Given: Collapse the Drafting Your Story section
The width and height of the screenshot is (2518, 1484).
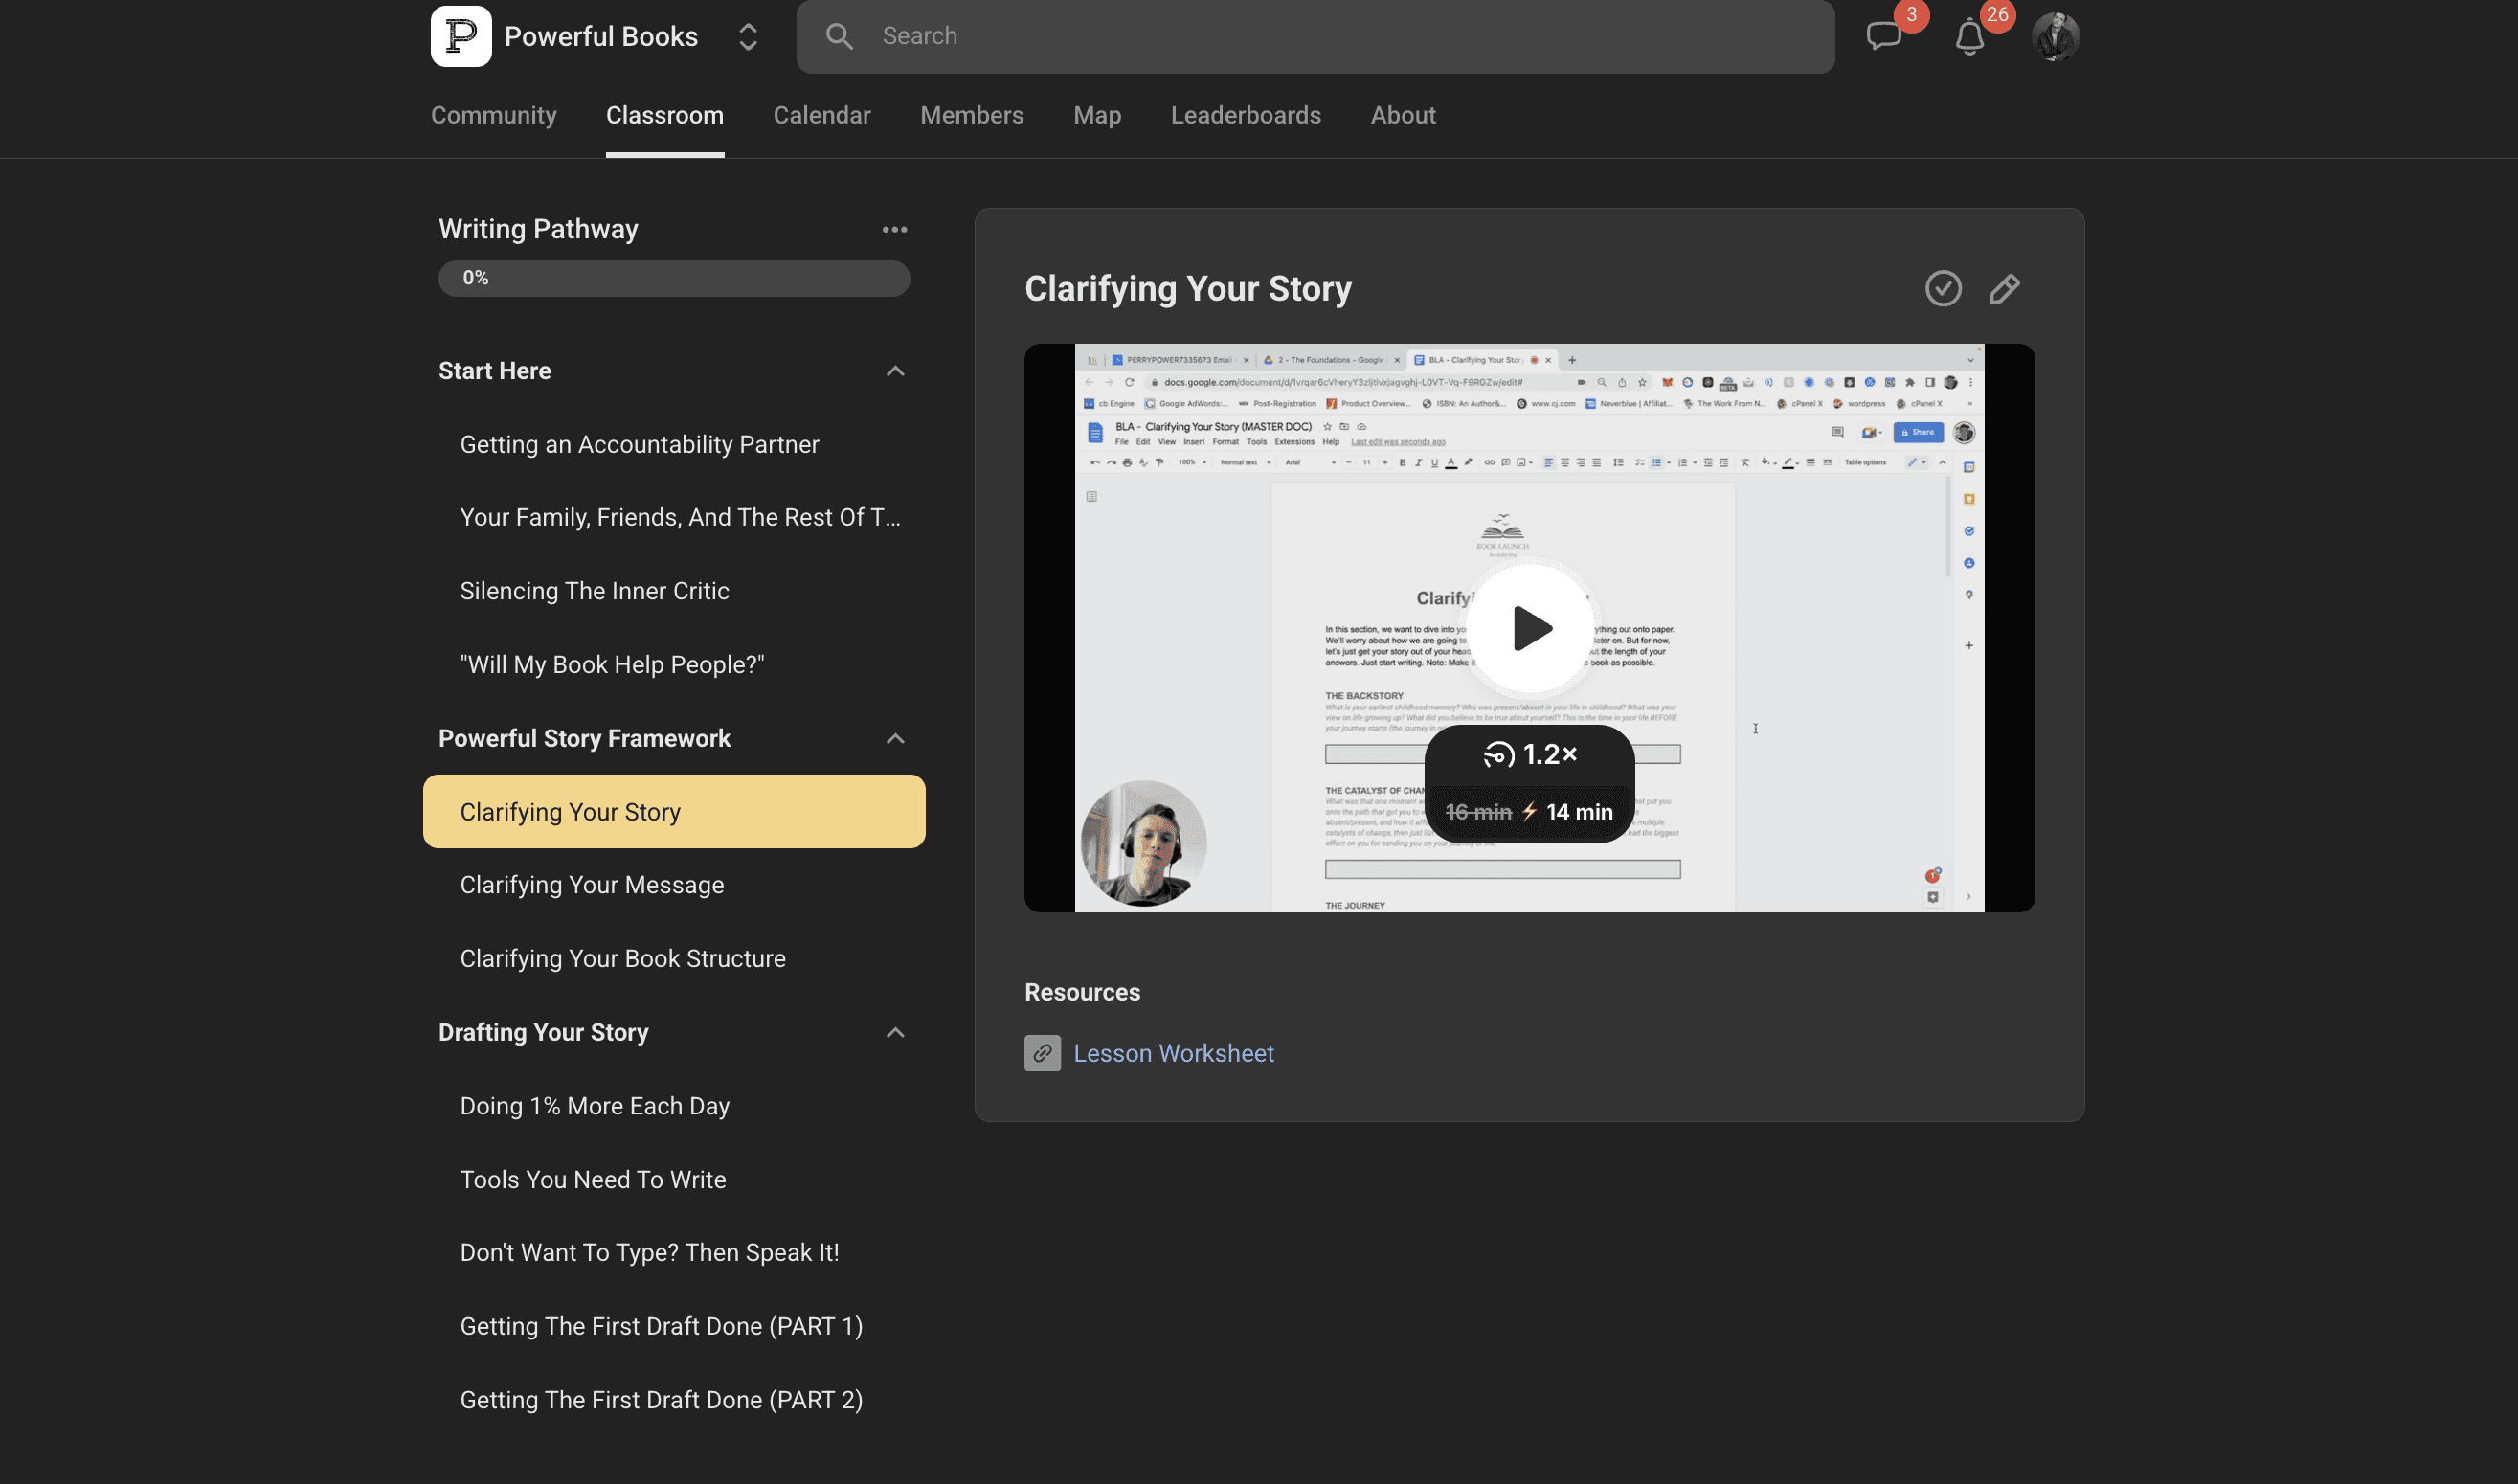Looking at the screenshot, I should pos(895,1033).
